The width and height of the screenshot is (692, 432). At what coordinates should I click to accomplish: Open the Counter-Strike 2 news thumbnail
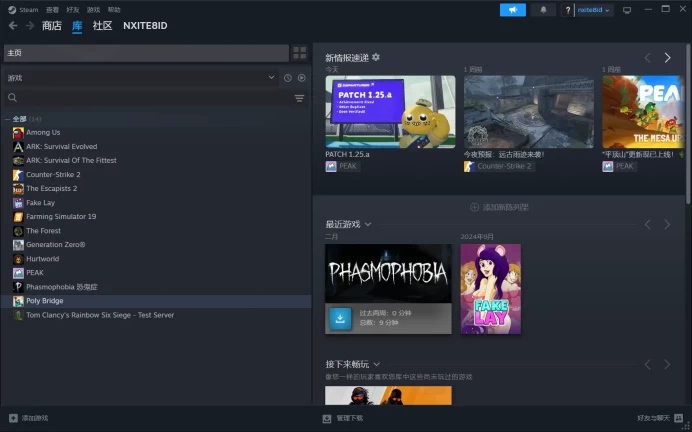[x=529, y=112]
